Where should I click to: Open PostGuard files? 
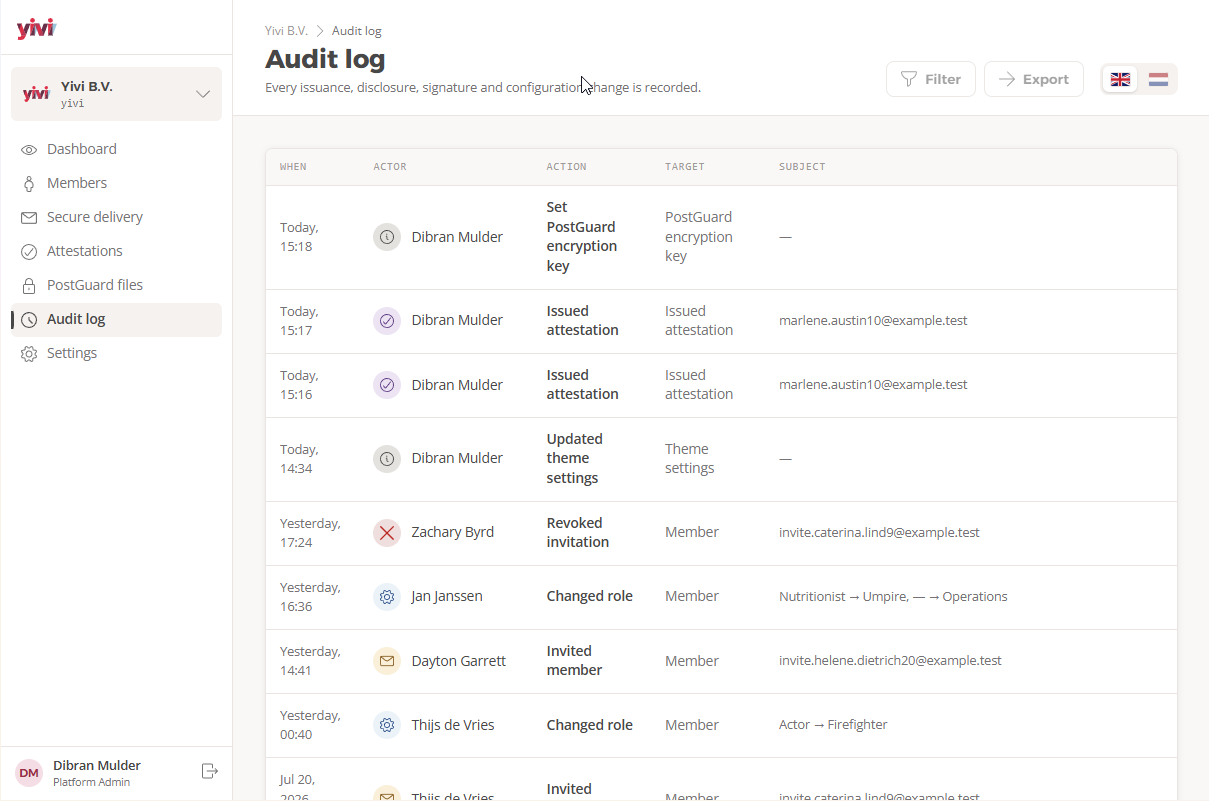116,285
